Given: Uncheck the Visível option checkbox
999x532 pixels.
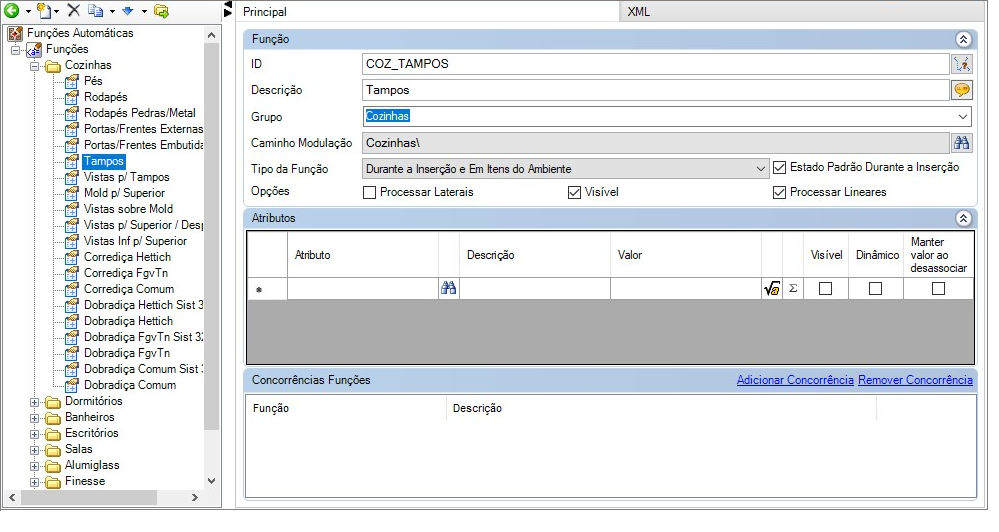Looking at the screenshot, I should 574,193.
